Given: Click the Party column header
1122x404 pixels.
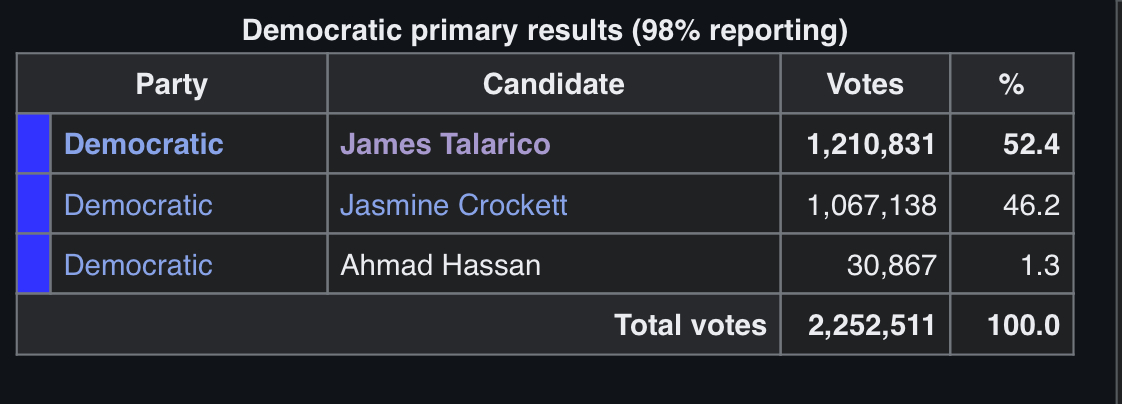Looking at the screenshot, I should [171, 84].
